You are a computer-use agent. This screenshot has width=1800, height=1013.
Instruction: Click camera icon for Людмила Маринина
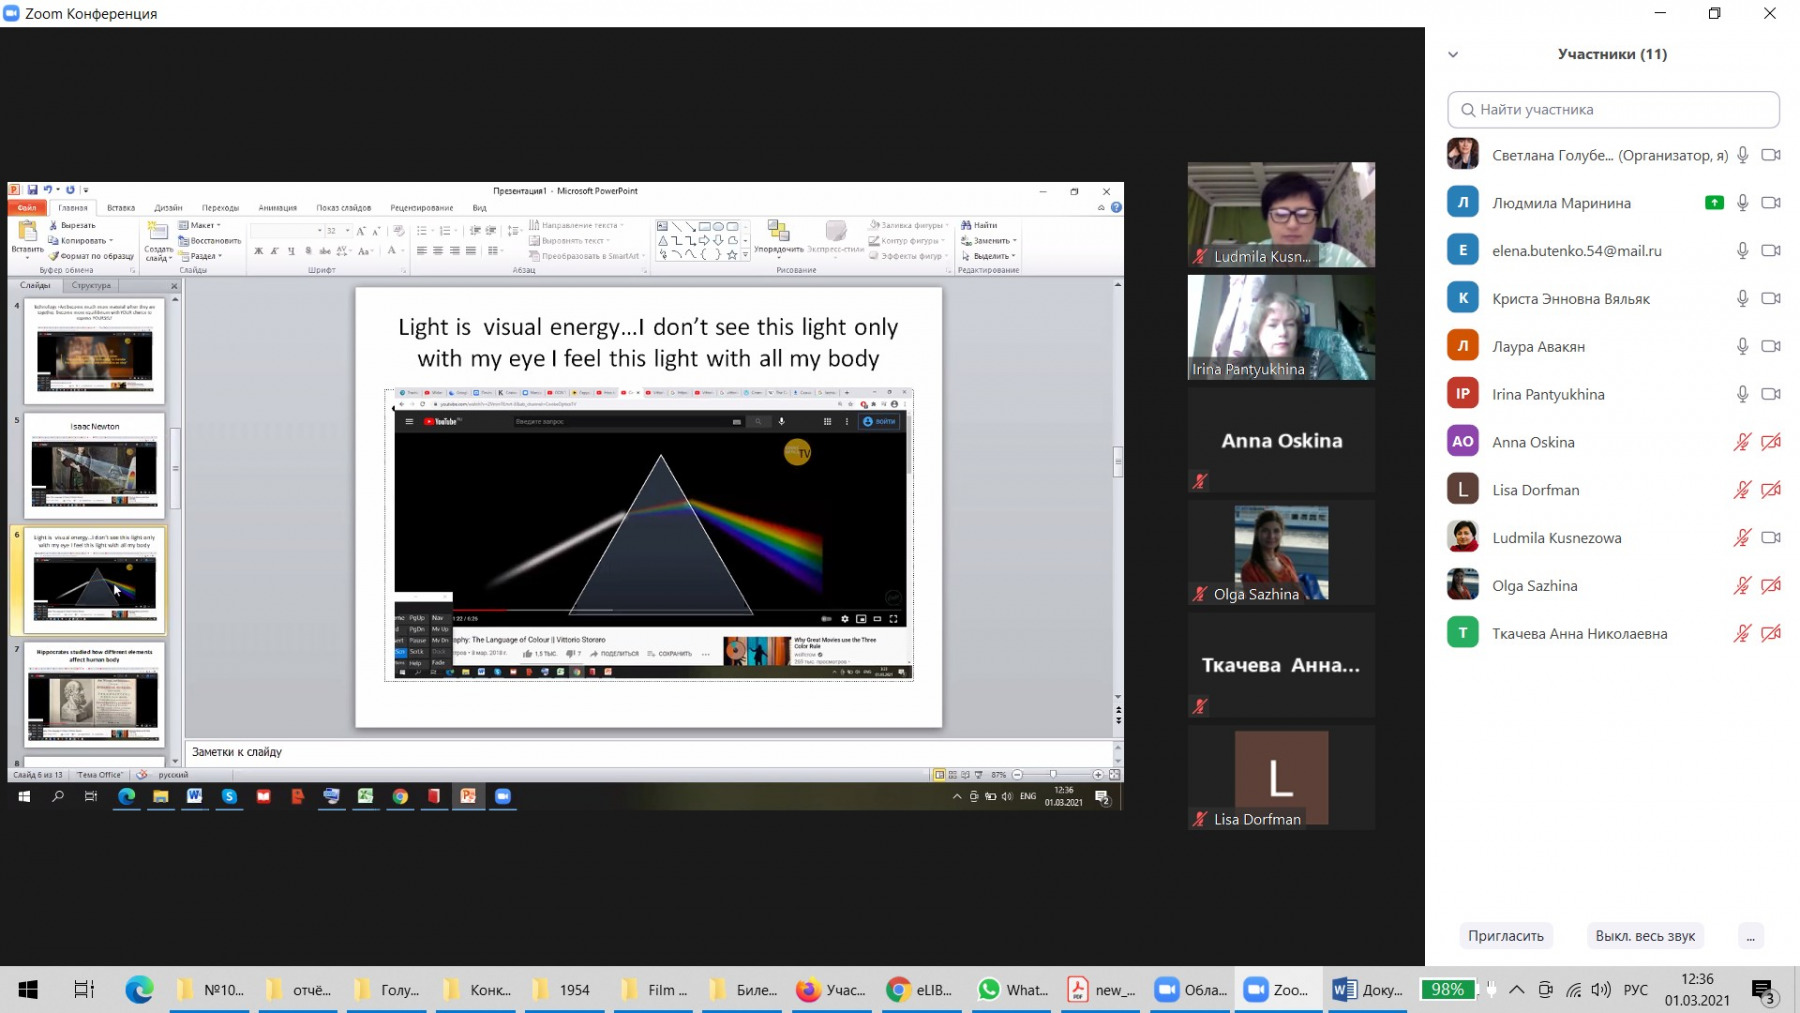1771,203
